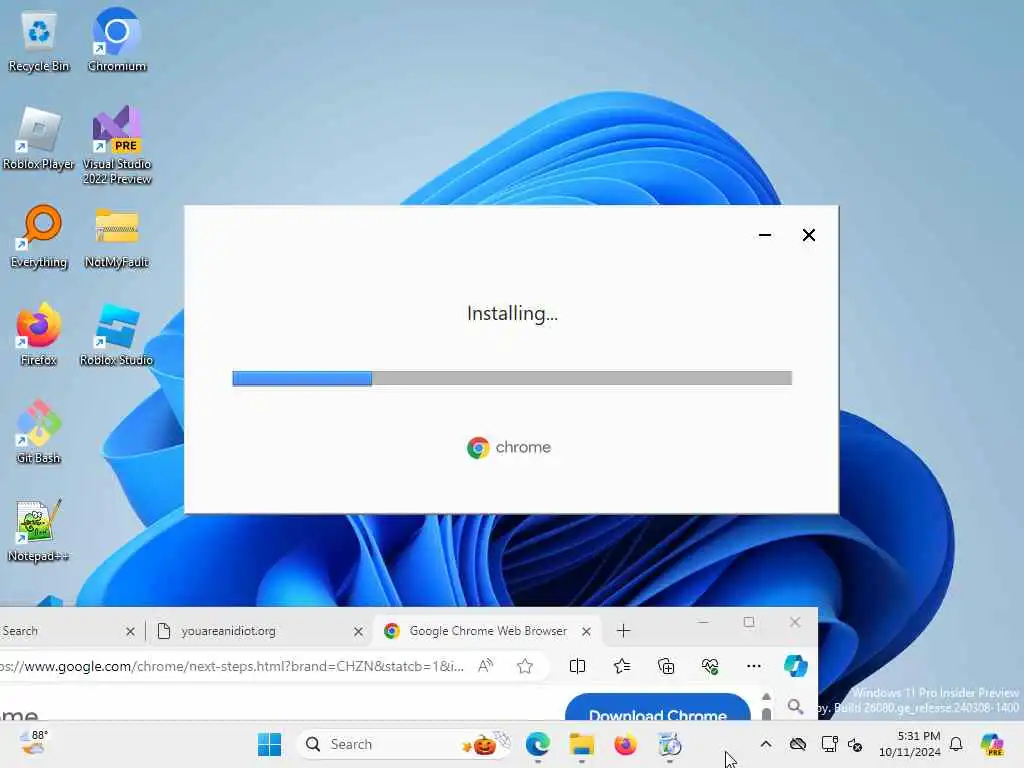Click the Edge page scrollbar up arrow
Screen dimensions: 1024x768
pos(767,697)
